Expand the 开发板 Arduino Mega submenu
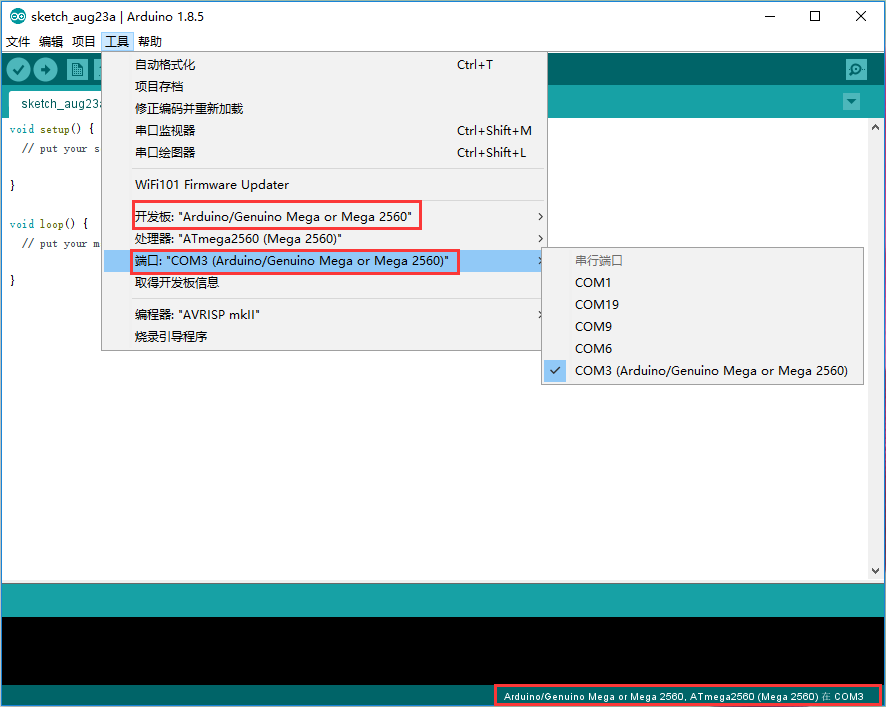 pyautogui.click(x=324, y=216)
